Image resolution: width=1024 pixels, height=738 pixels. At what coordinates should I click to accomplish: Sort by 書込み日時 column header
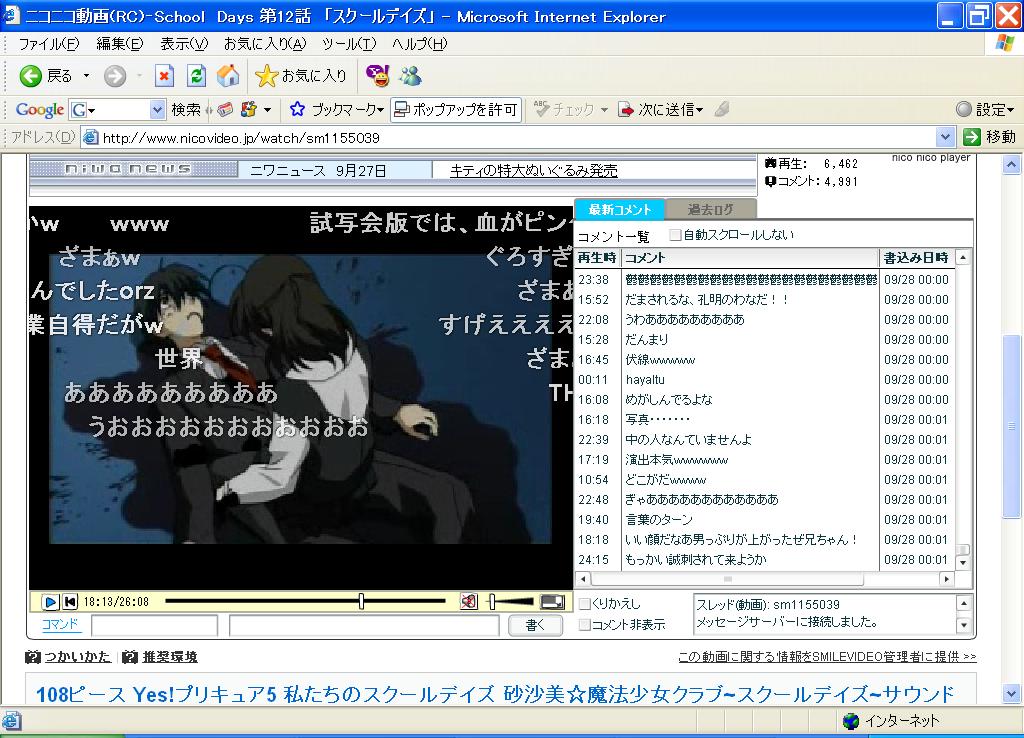click(x=916, y=258)
